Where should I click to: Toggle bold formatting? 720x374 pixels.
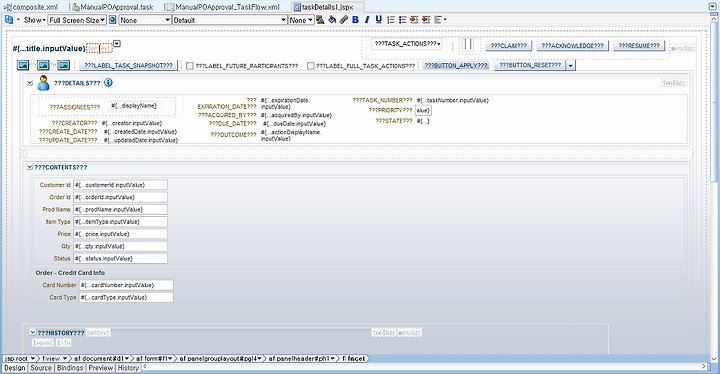[355, 20]
